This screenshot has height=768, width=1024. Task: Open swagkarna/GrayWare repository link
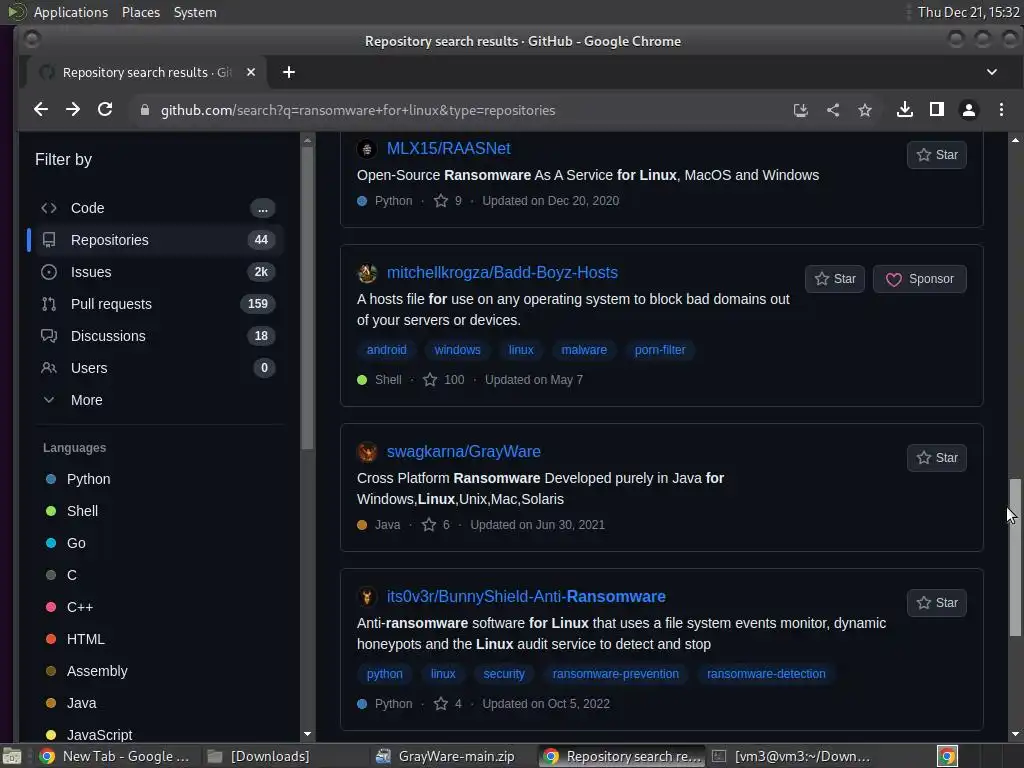(x=464, y=451)
